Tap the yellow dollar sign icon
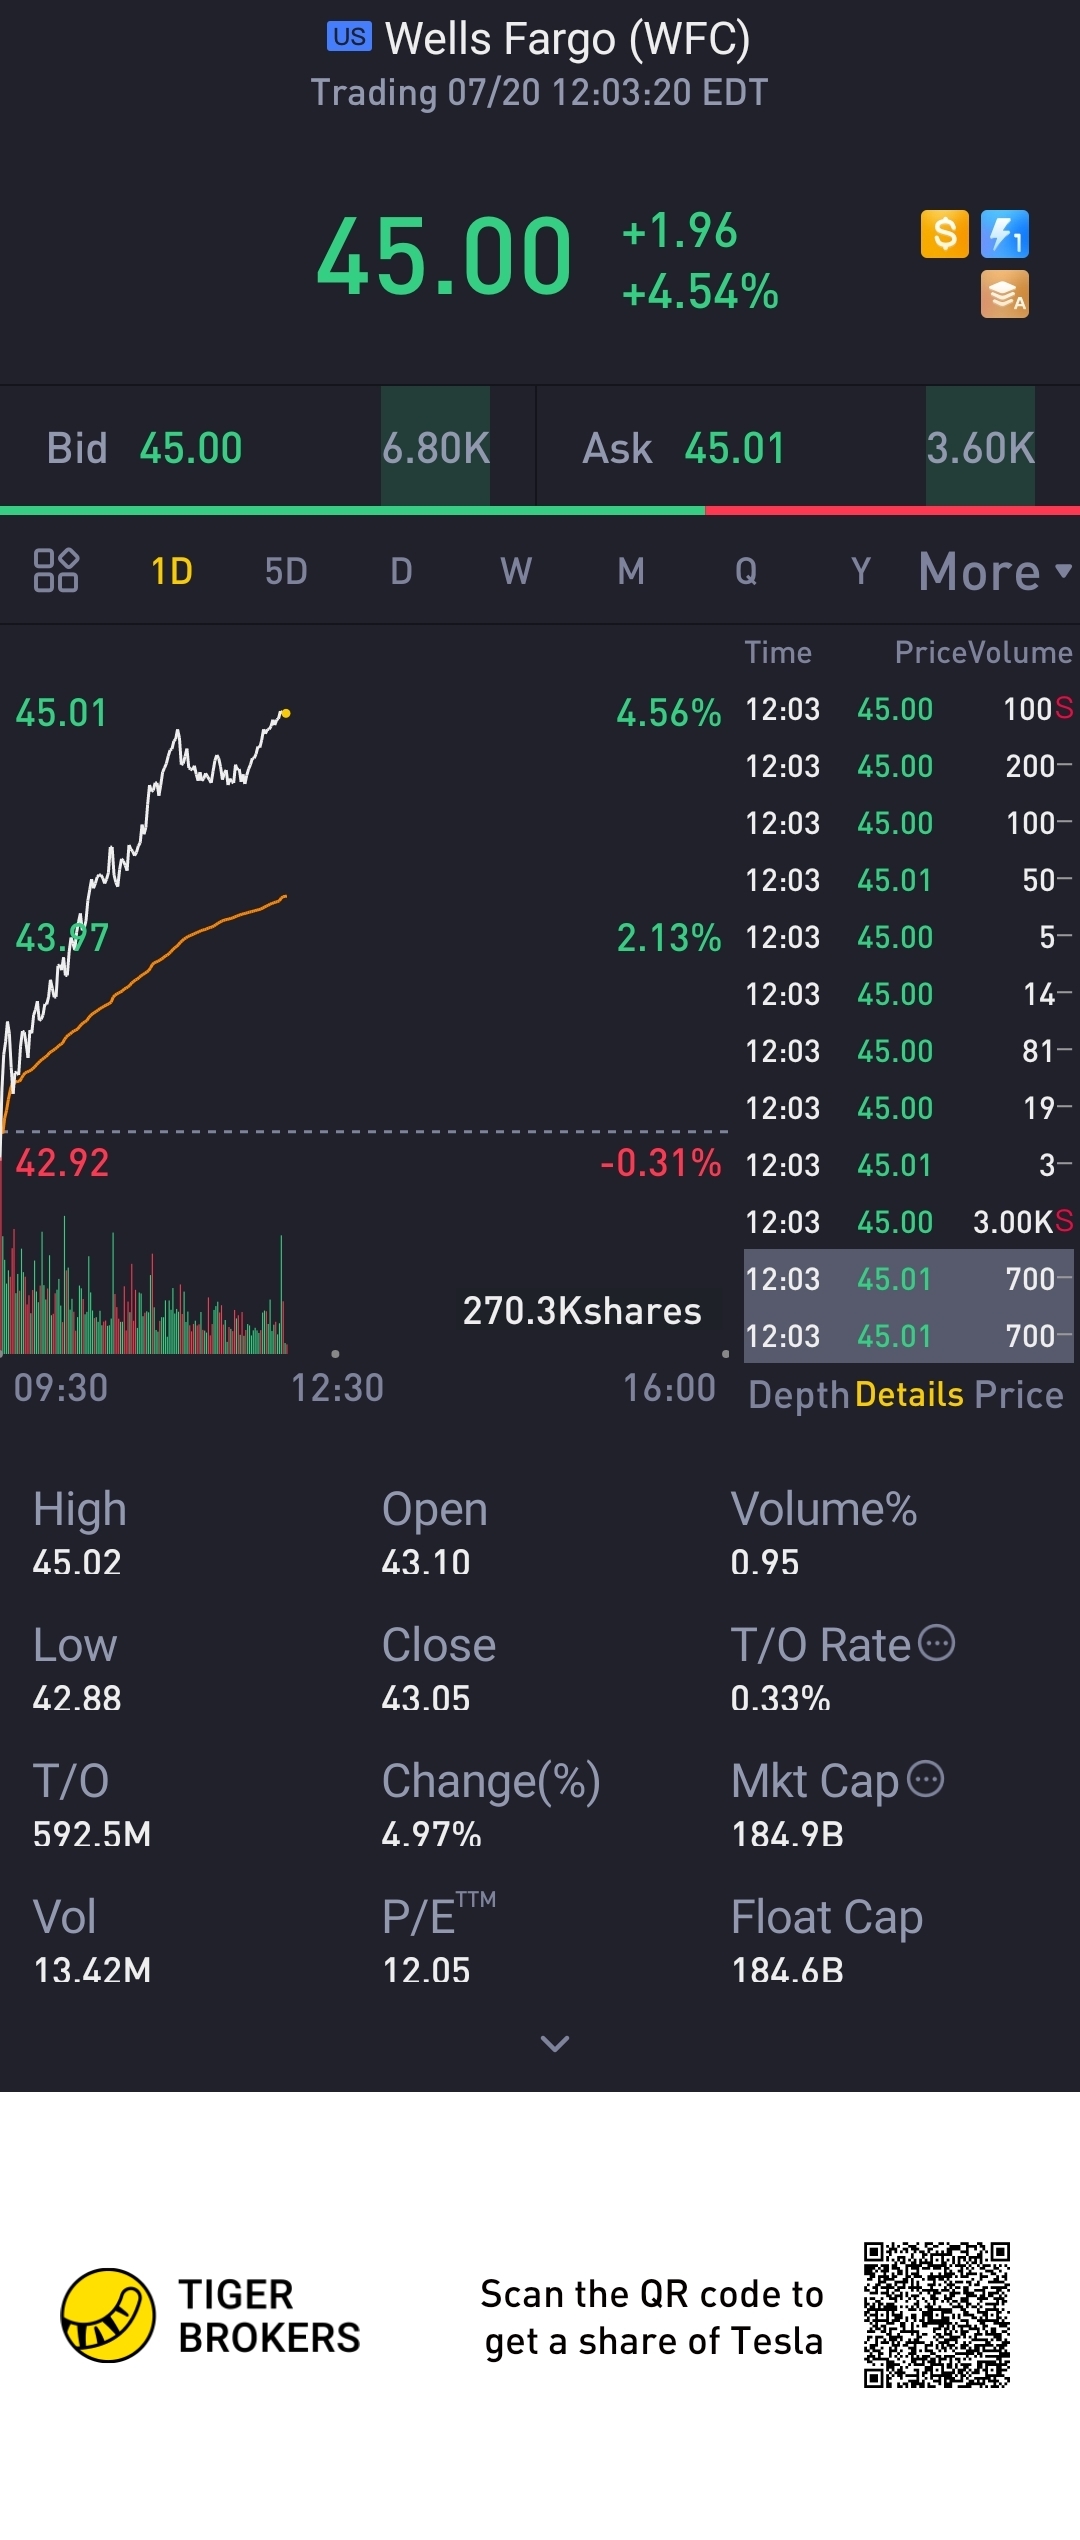This screenshot has height=2540, width=1080. point(944,235)
